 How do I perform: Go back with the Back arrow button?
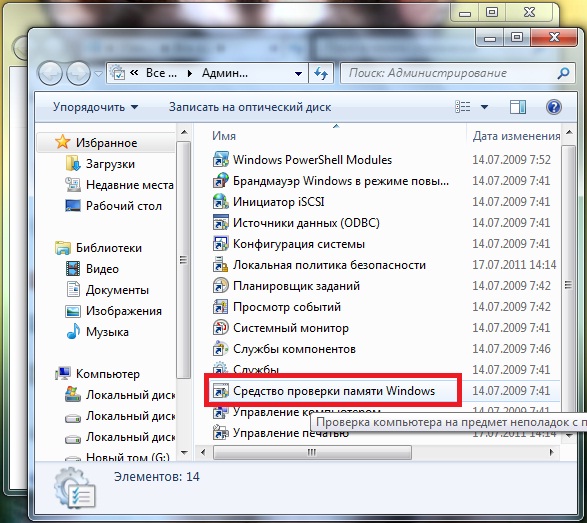coord(50,73)
